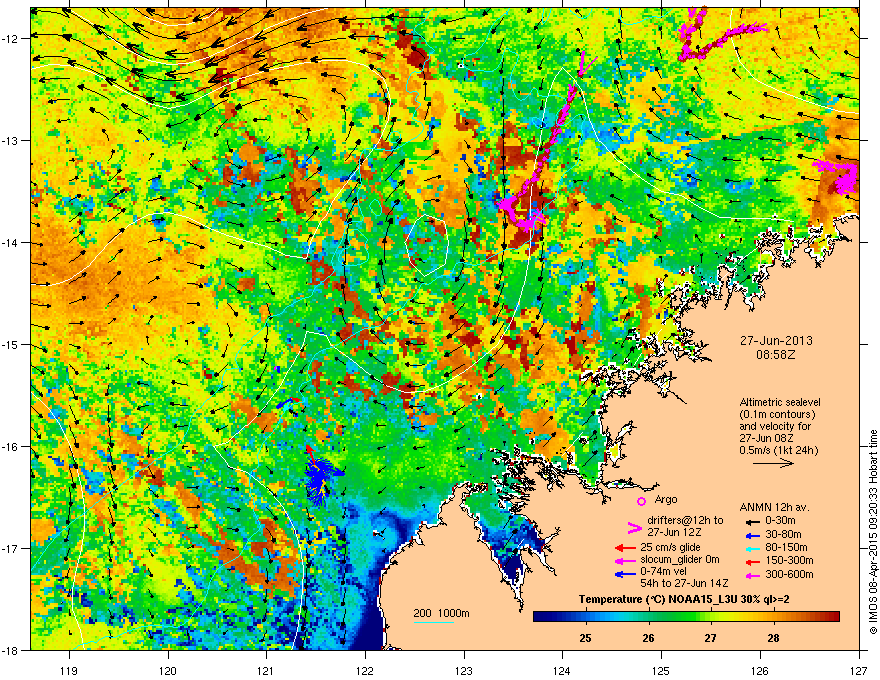Click the 126 longitude axis label
This screenshot has height=680, width=880.
click(x=760, y=670)
